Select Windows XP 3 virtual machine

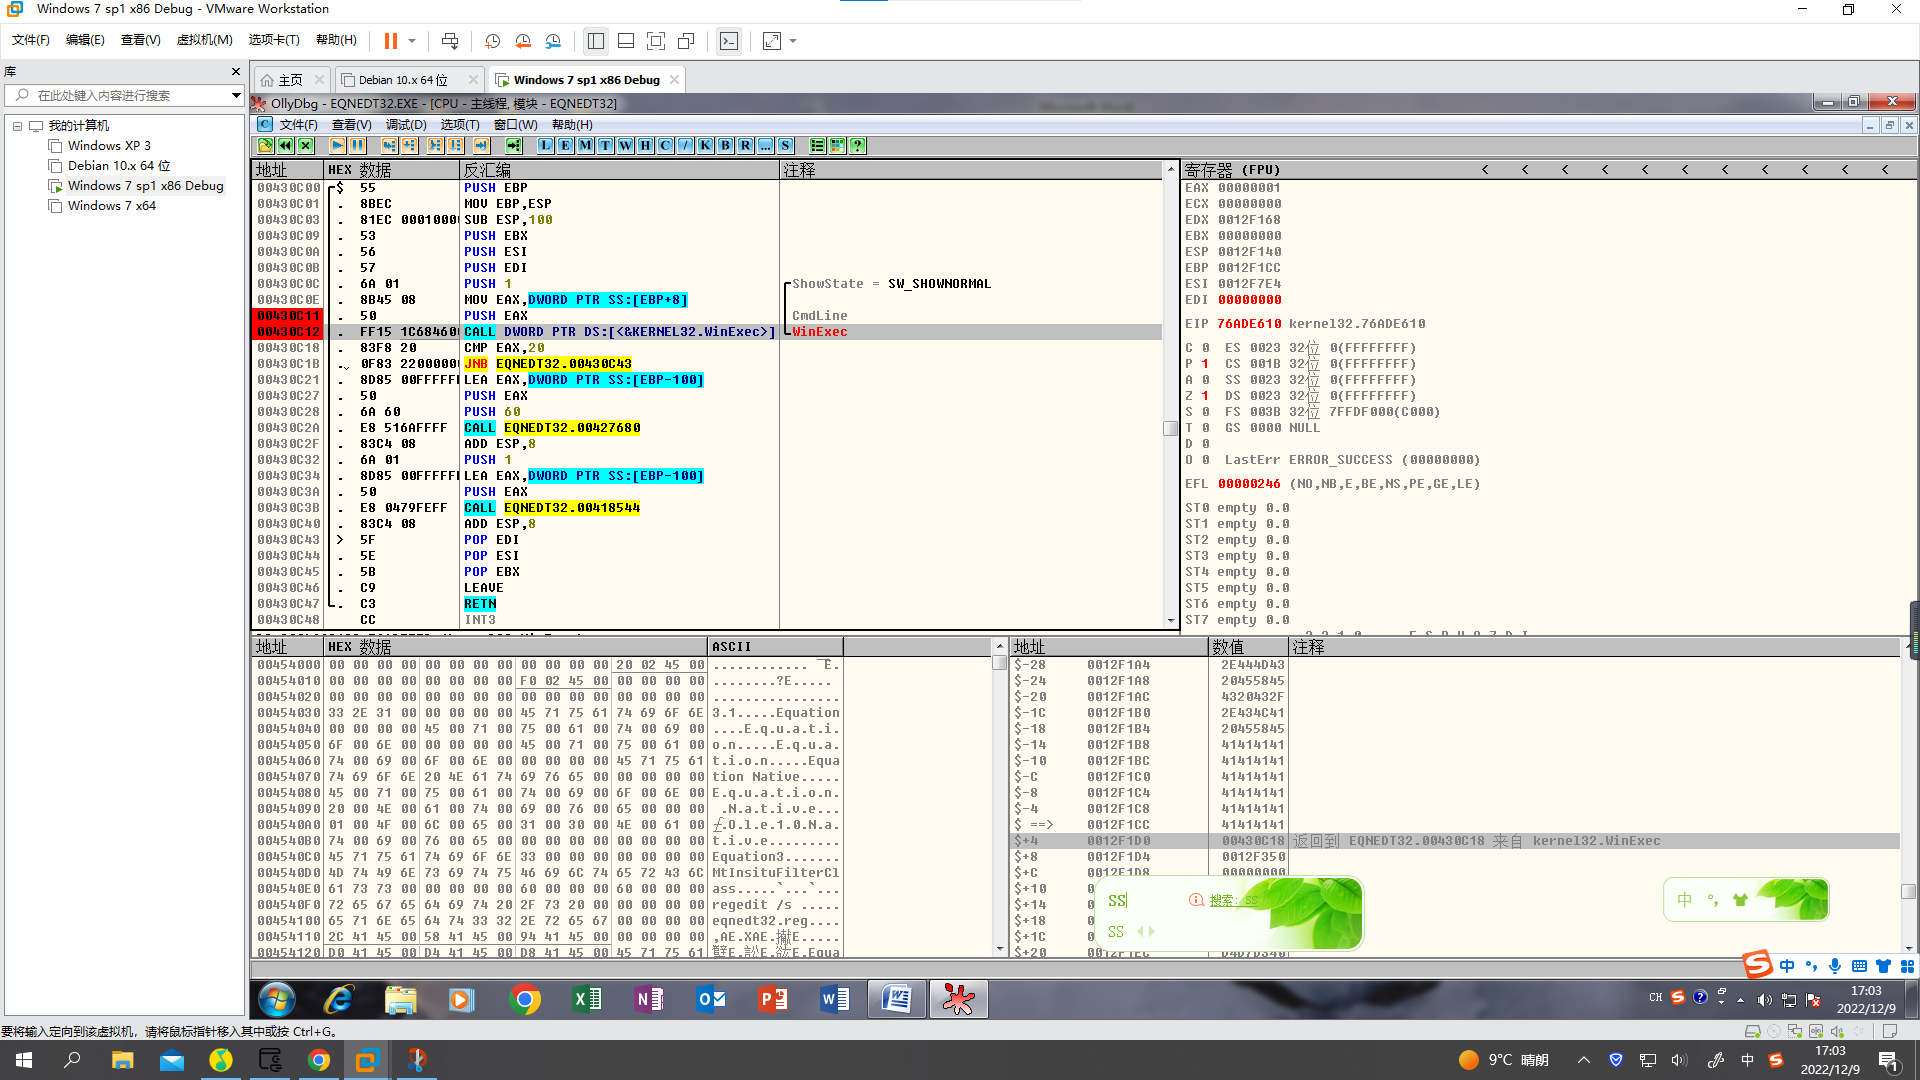coord(109,146)
